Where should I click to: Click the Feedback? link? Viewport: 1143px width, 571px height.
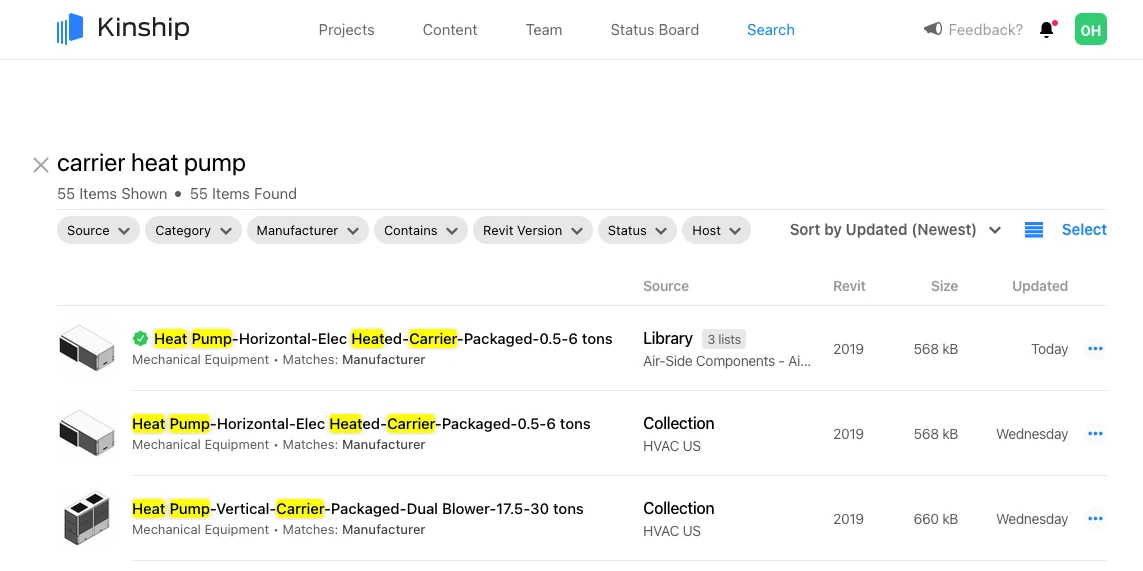[x=985, y=30]
